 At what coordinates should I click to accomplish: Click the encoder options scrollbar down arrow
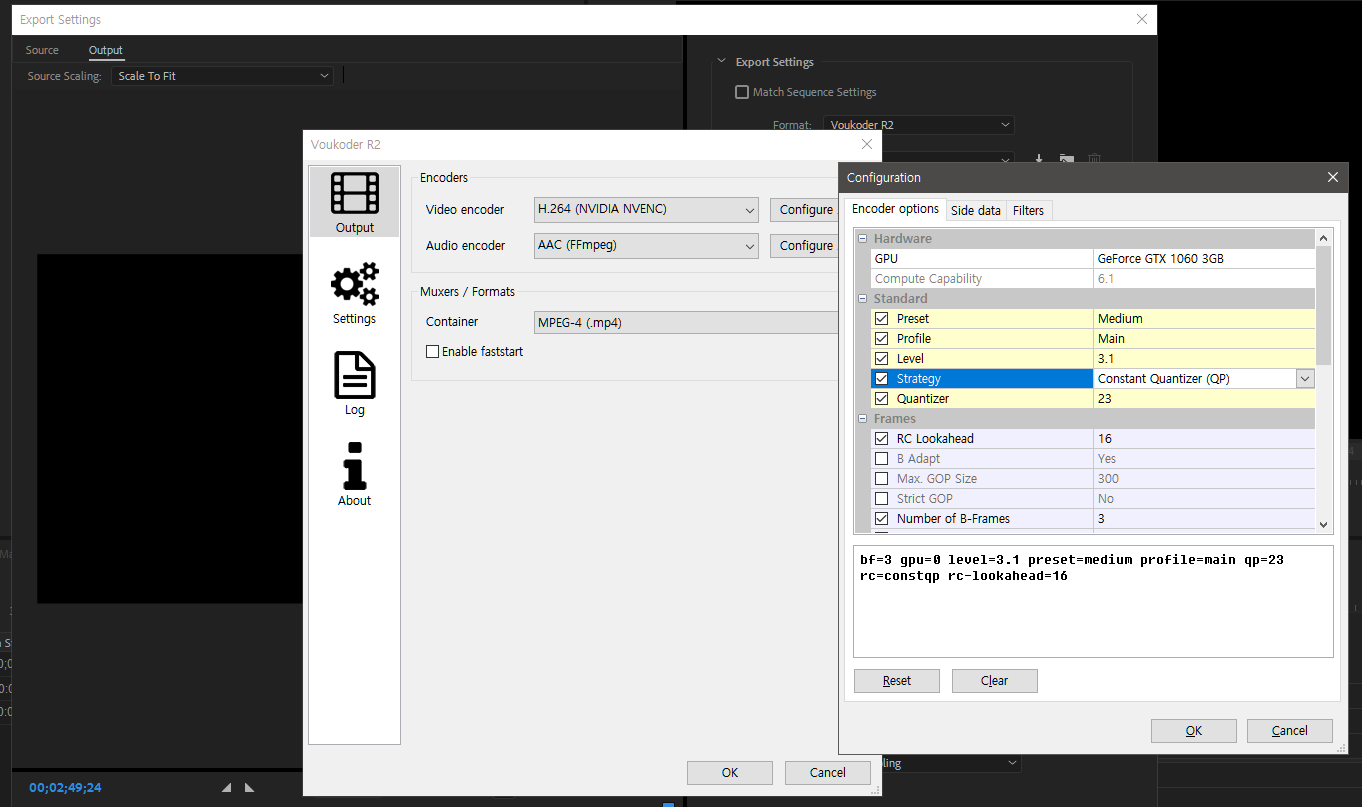tap(1324, 524)
